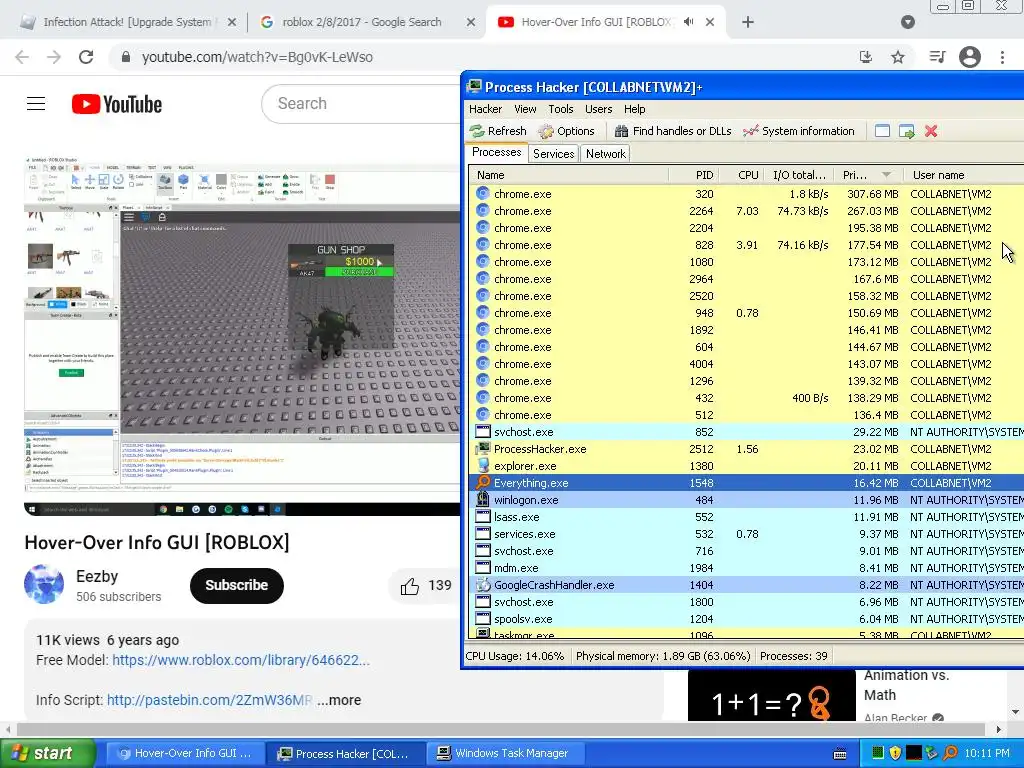Sort by the I/O total column header
The image size is (1024, 768).
coord(799,175)
